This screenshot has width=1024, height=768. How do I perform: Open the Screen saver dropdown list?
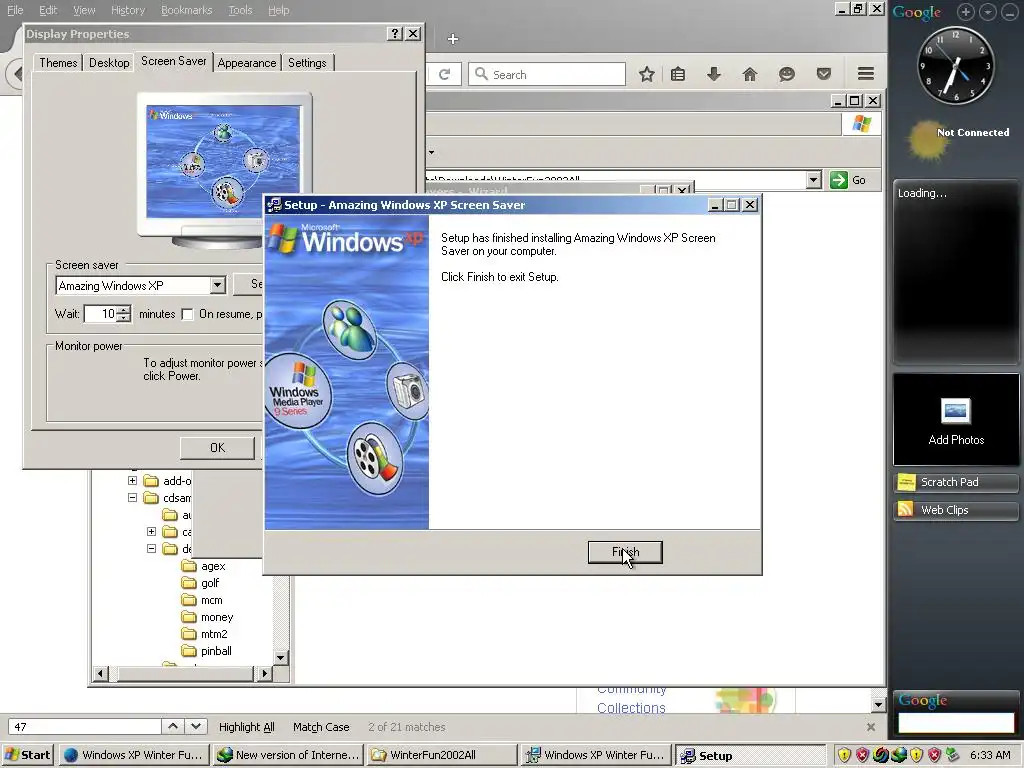click(217, 285)
